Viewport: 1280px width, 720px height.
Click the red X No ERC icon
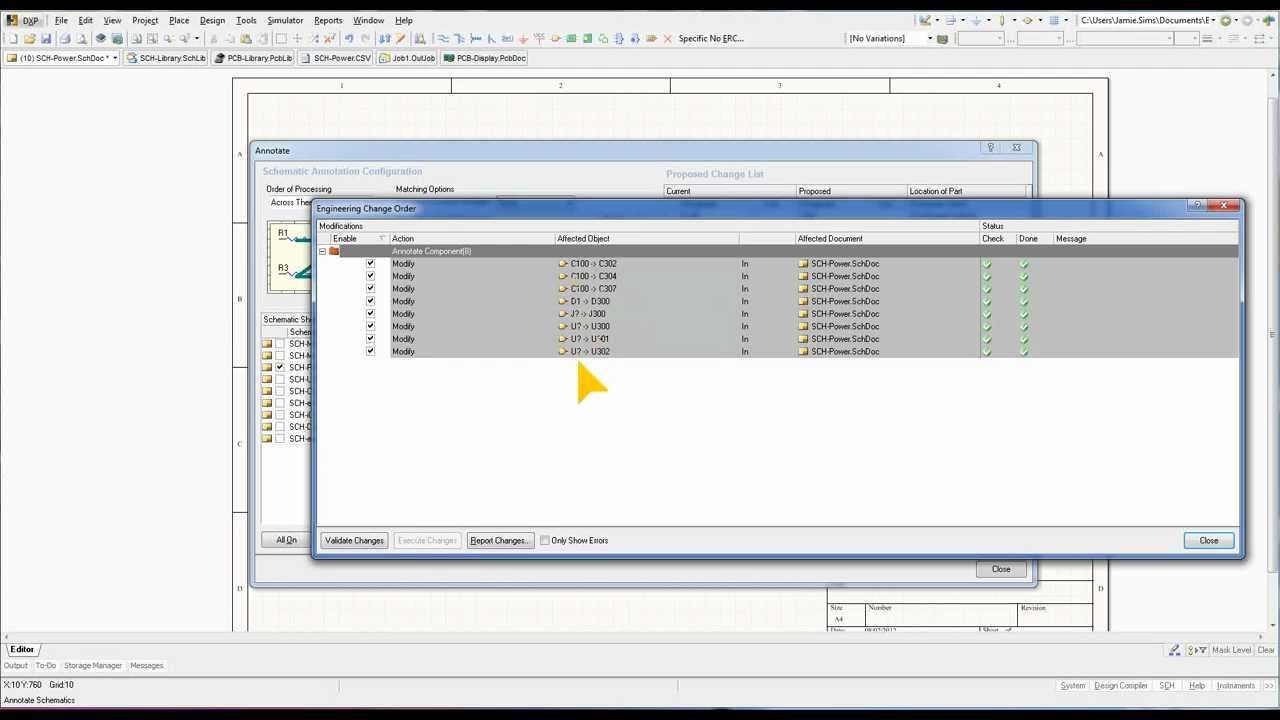pyautogui.click(x=668, y=39)
